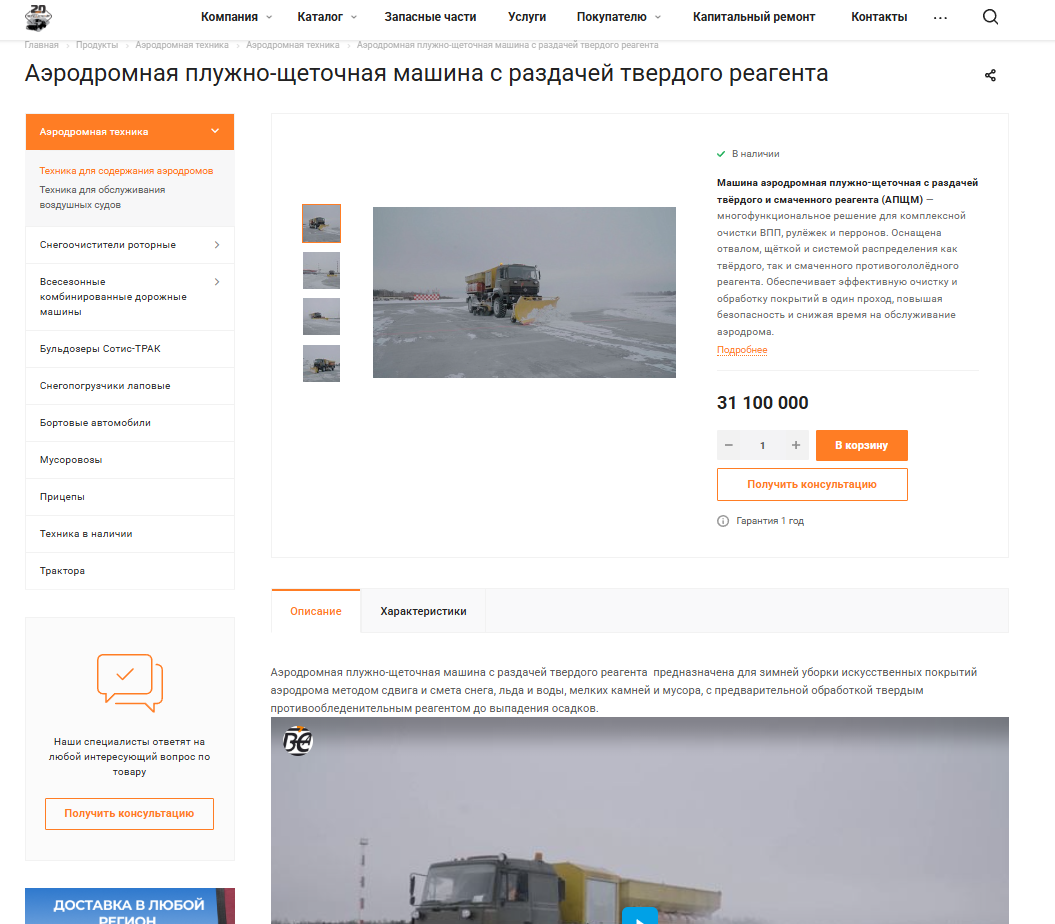This screenshot has height=924, width=1055.
Task: Collapse the Аэродромная техника sidebar section
Action: tap(215, 131)
